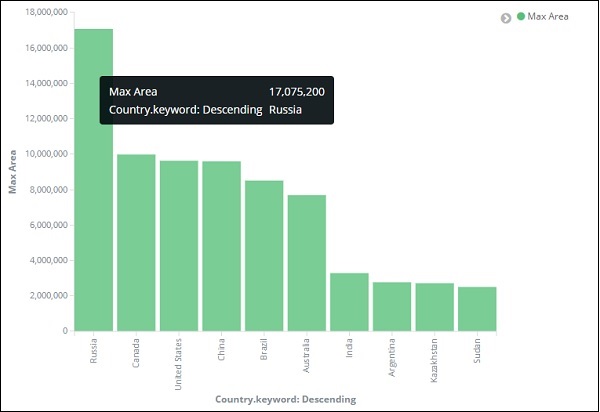The width and height of the screenshot is (600, 412).
Task: Select the Australia bar
Action: tap(307, 263)
